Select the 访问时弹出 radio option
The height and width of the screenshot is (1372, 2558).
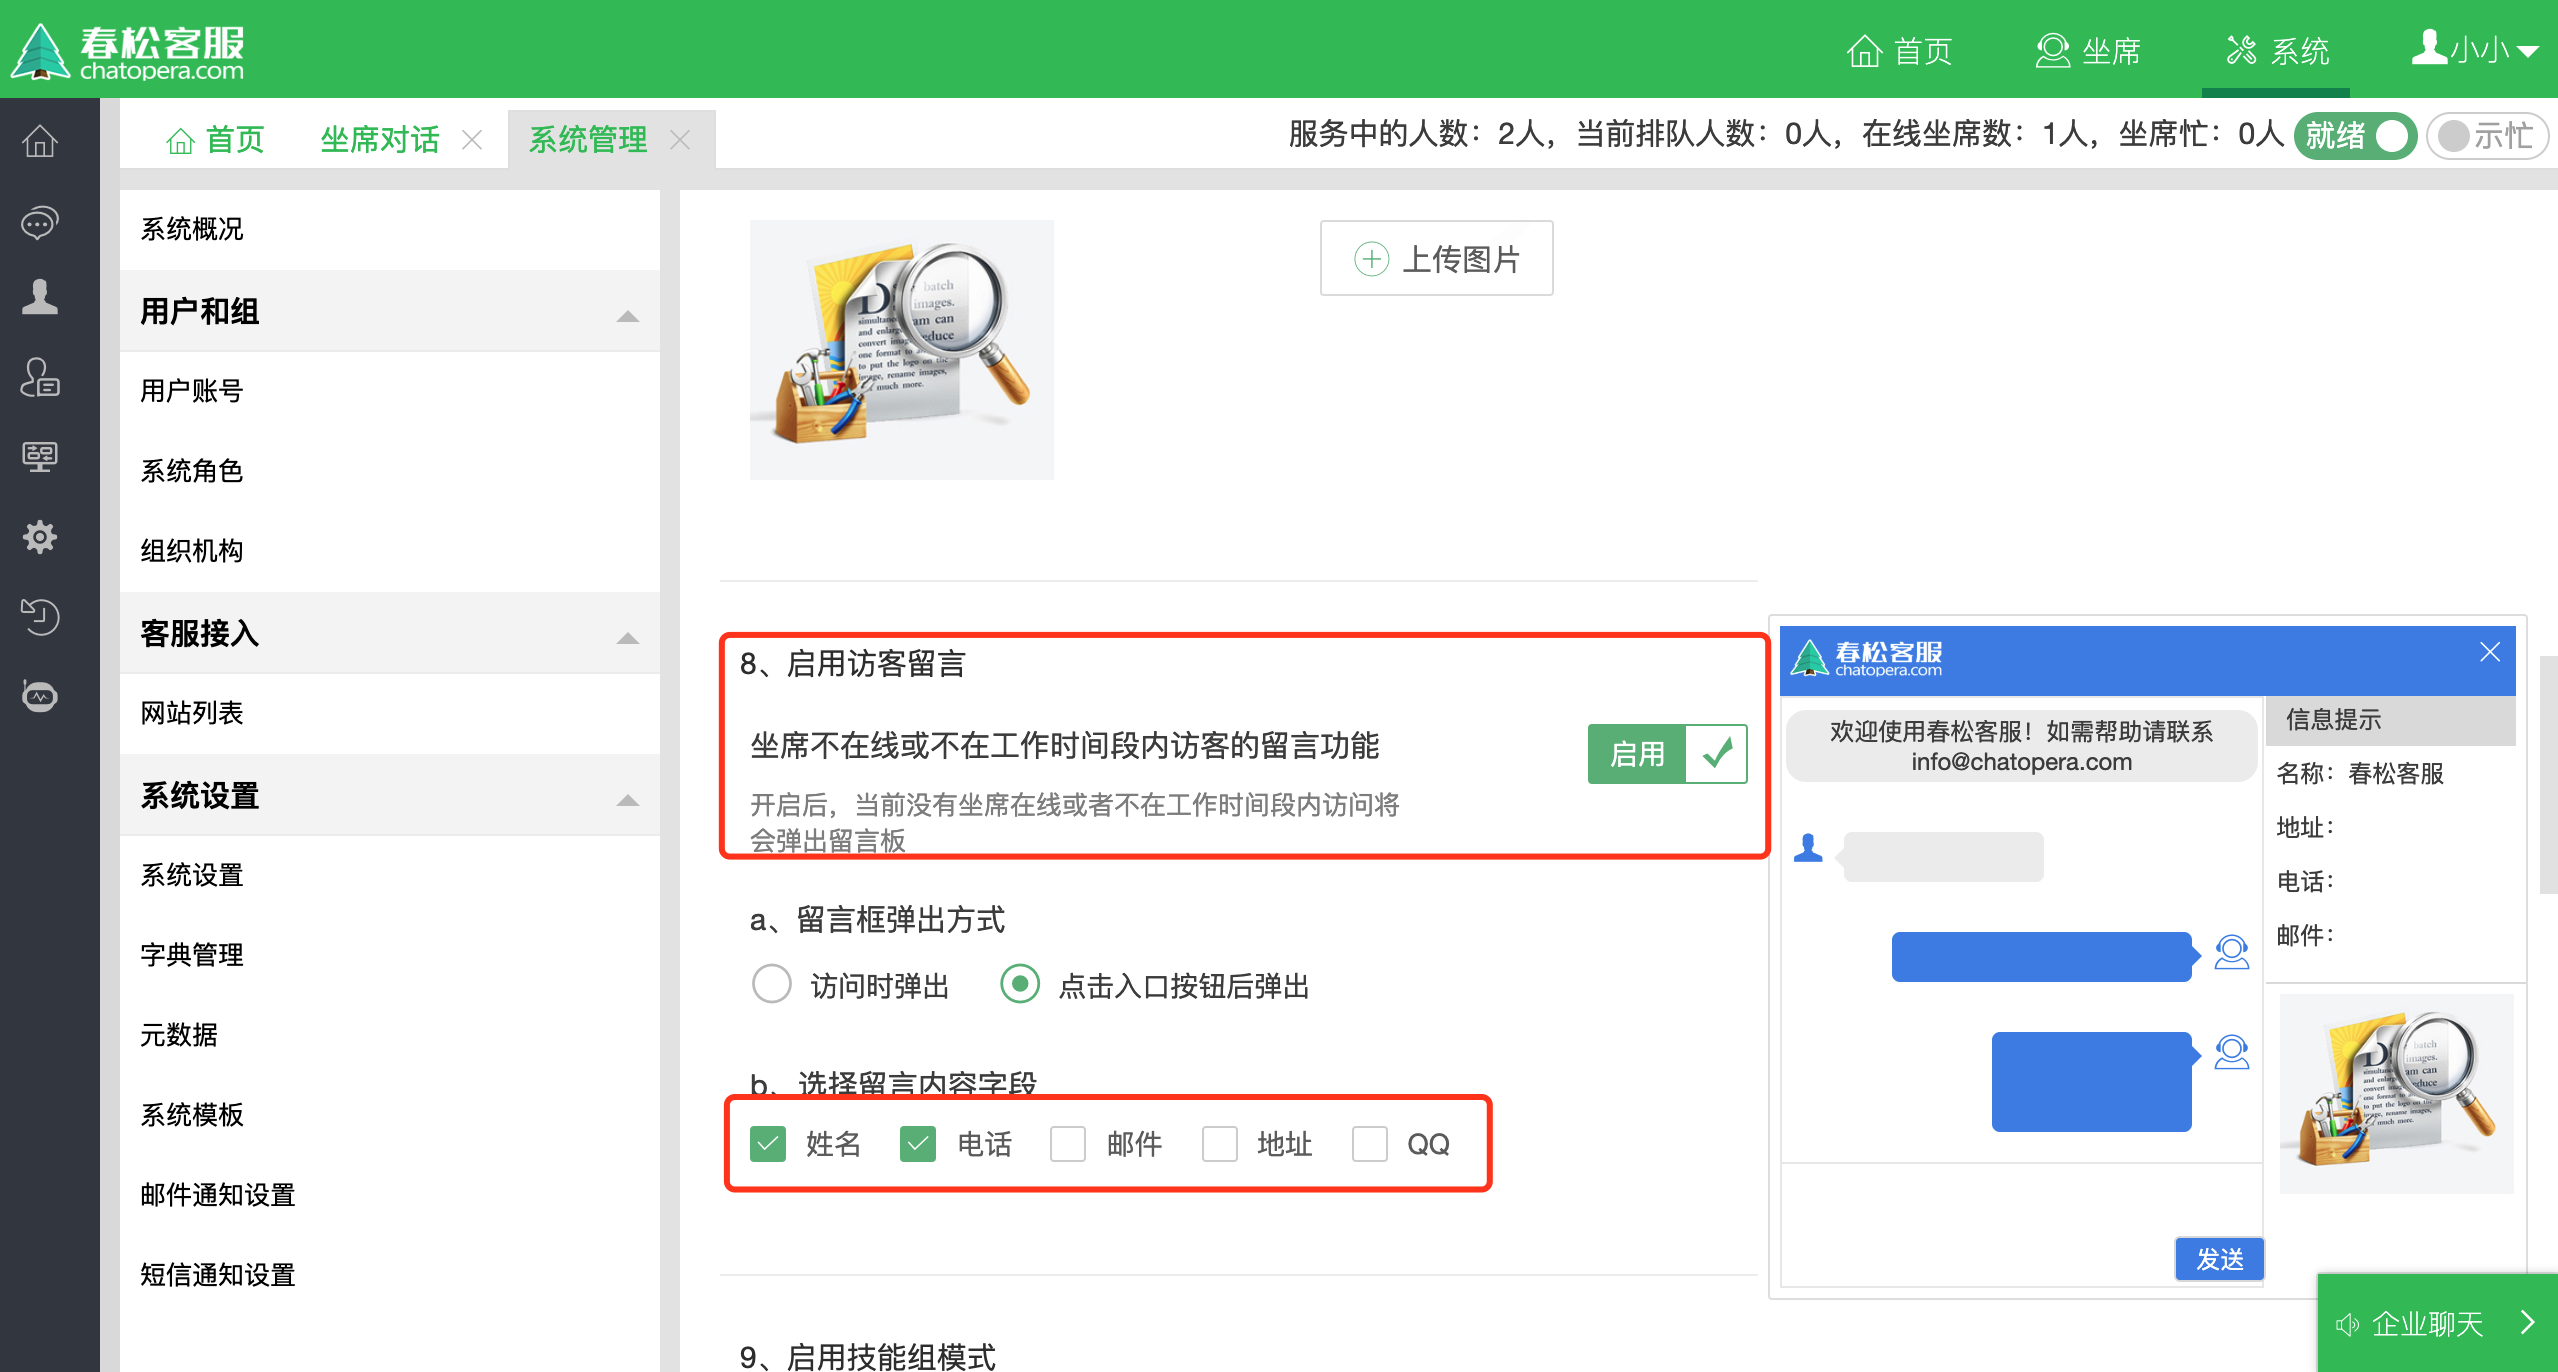[771, 984]
